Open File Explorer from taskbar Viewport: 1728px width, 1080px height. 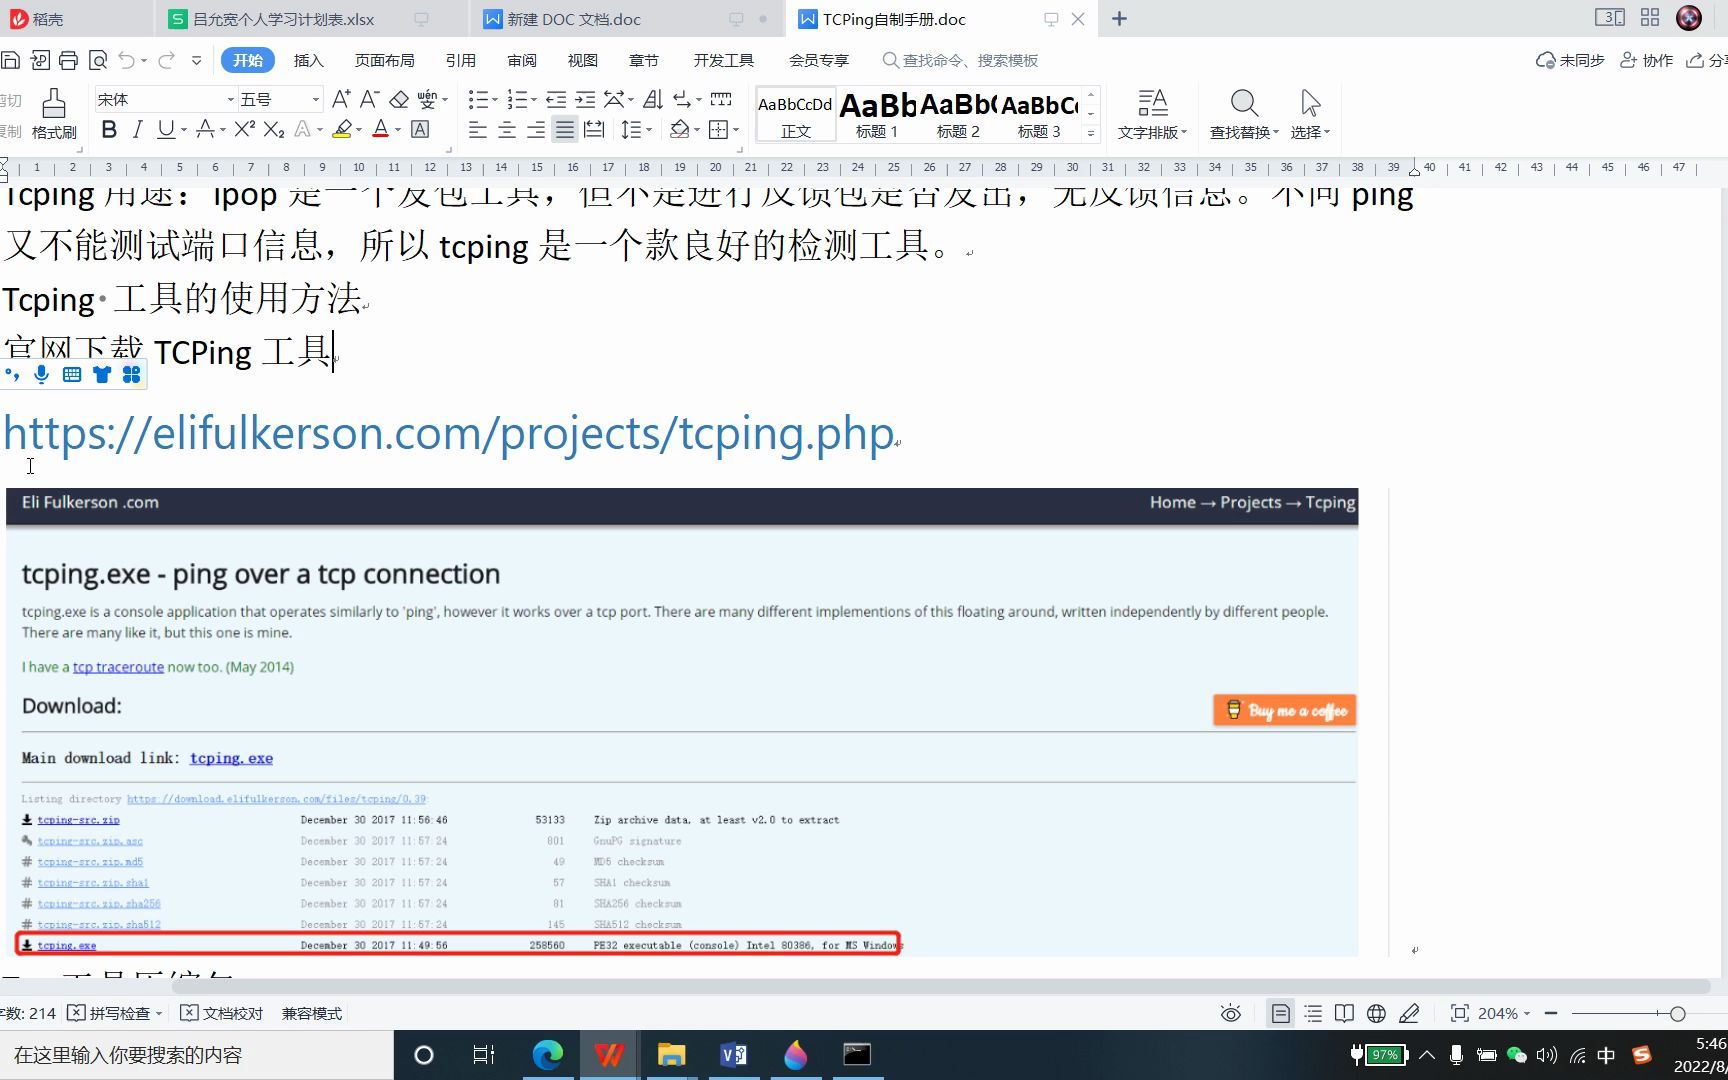point(671,1055)
